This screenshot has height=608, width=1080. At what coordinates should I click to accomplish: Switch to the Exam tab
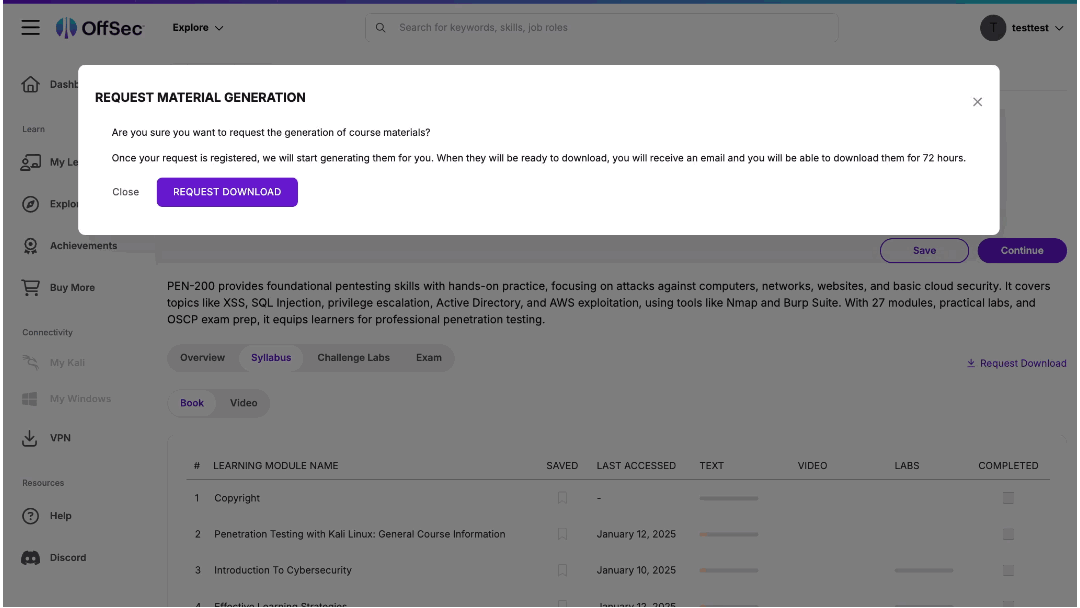pos(428,357)
